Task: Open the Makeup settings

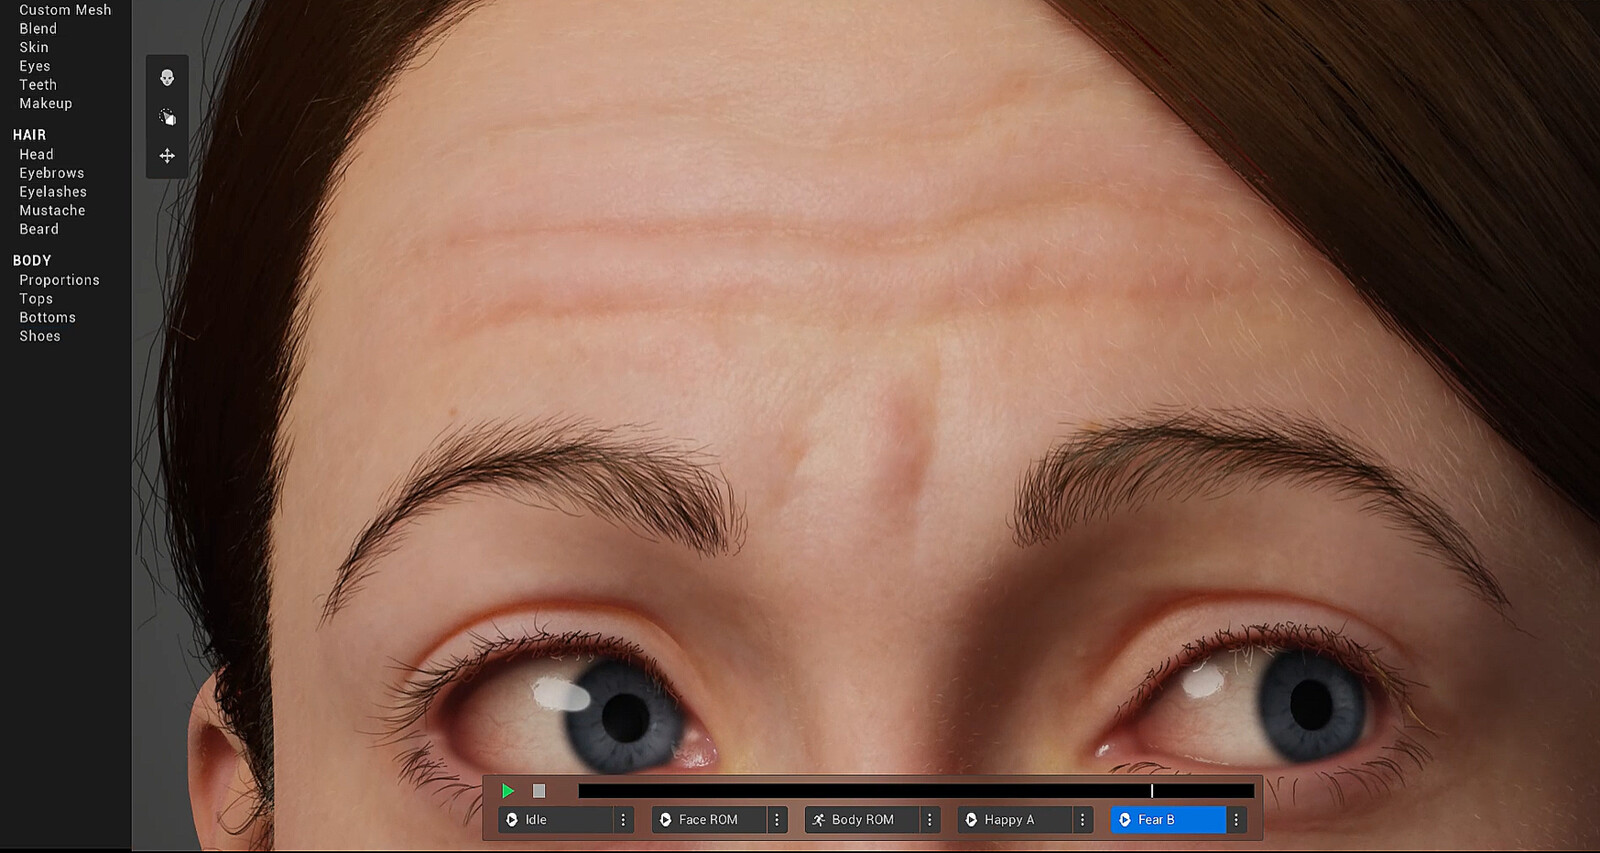Action: [x=46, y=103]
